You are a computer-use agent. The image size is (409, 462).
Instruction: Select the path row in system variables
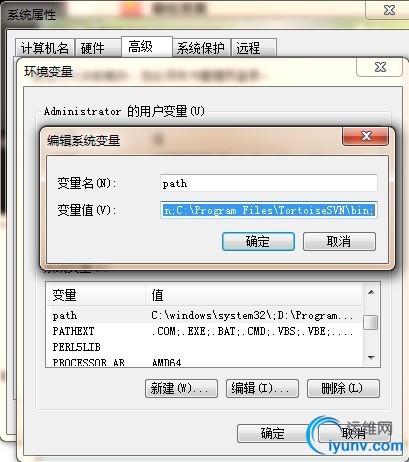[x=204, y=315]
